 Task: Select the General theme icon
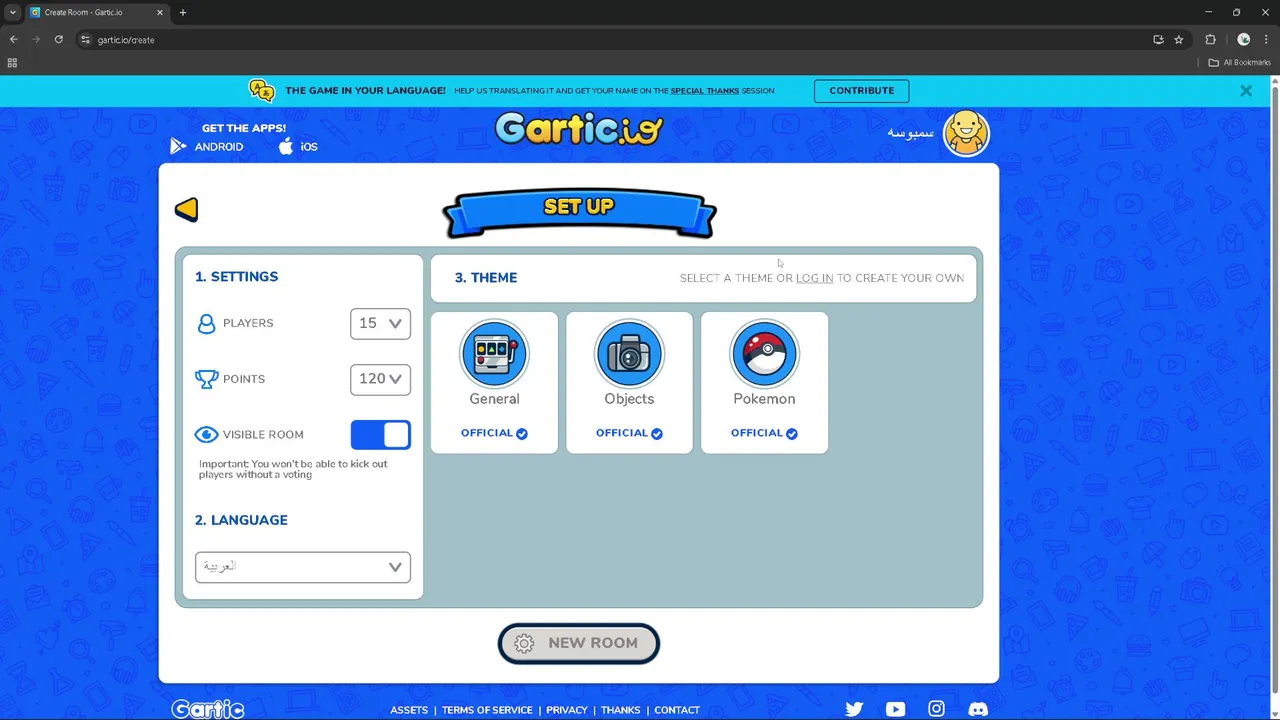coord(494,353)
